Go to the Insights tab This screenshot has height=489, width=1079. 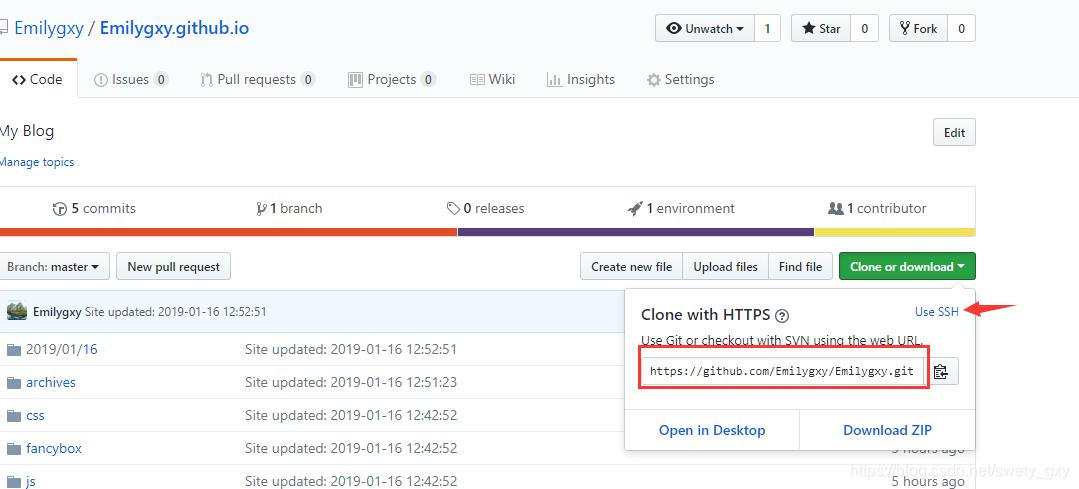click(581, 79)
